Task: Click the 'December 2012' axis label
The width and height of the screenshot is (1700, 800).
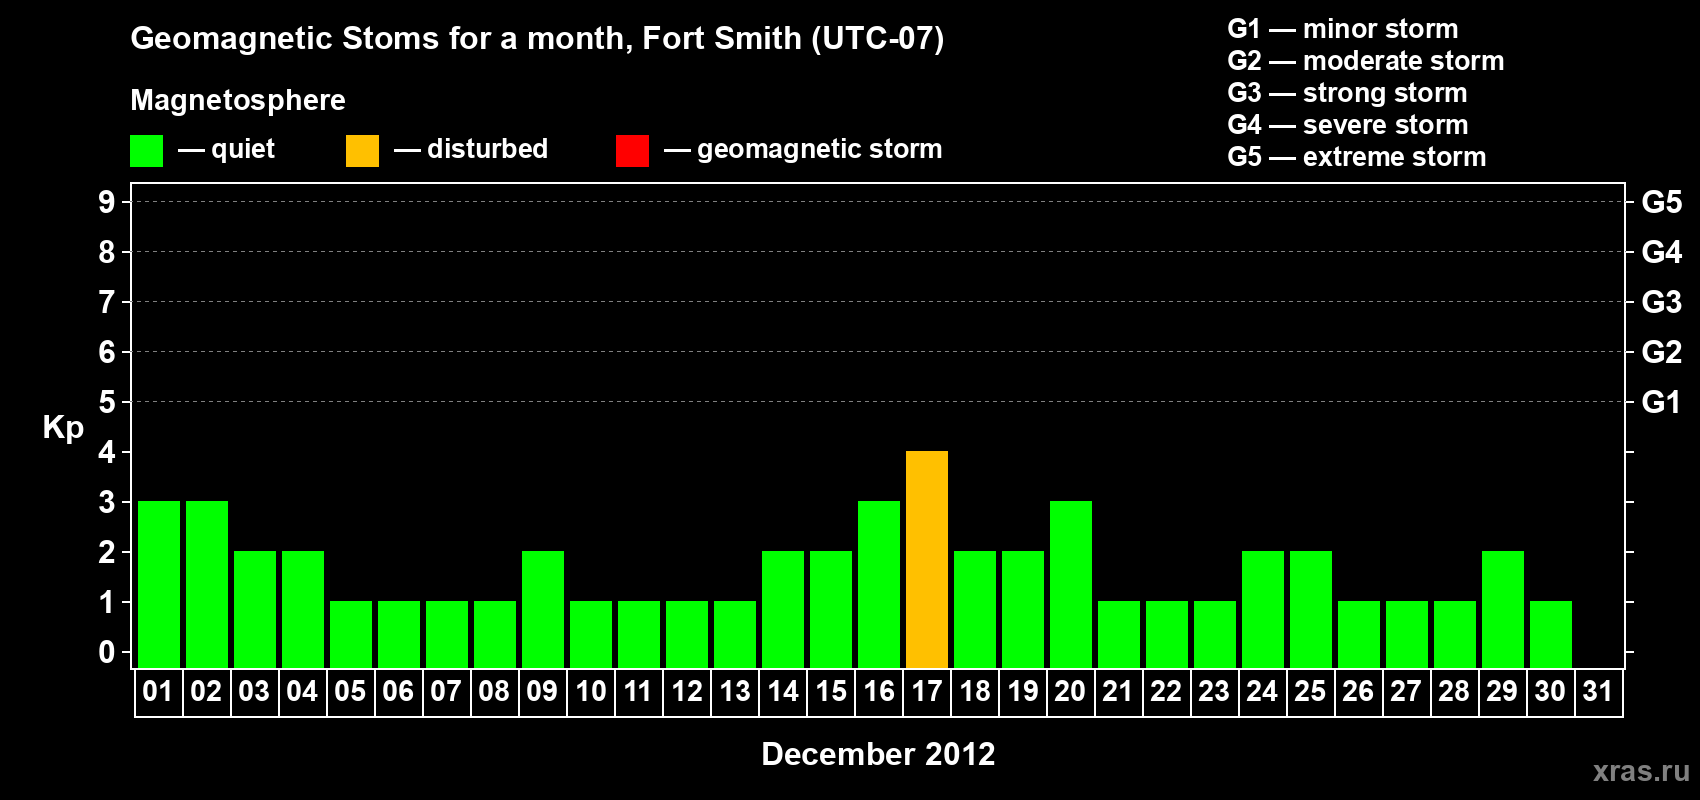Action: (879, 754)
